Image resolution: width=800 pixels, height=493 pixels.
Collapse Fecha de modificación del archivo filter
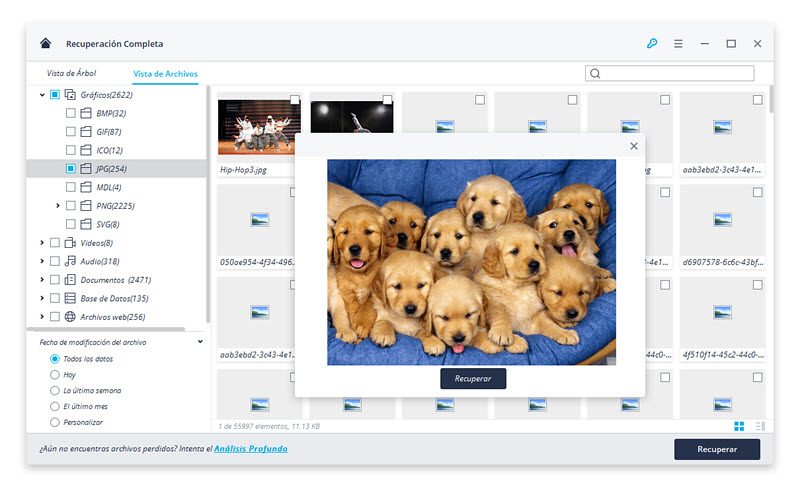pyautogui.click(x=200, y=342)
